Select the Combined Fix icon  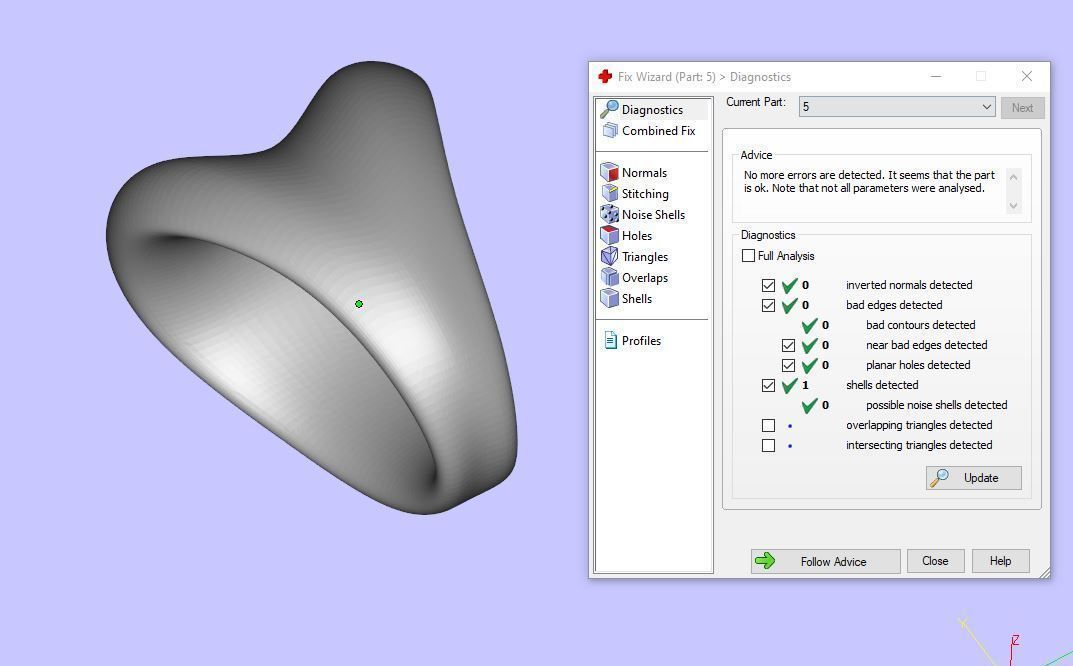click(x=610, y=130)
